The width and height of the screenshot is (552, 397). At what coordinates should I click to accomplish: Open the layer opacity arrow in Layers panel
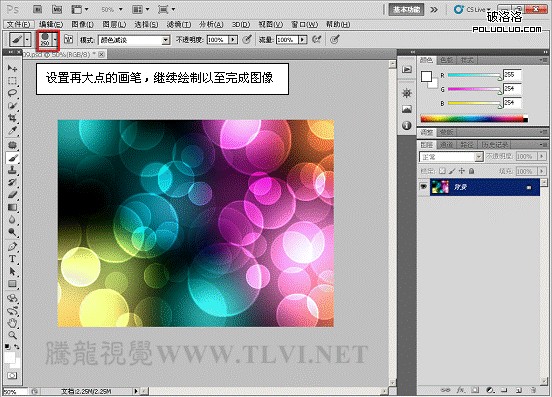[x=542, y=156]
